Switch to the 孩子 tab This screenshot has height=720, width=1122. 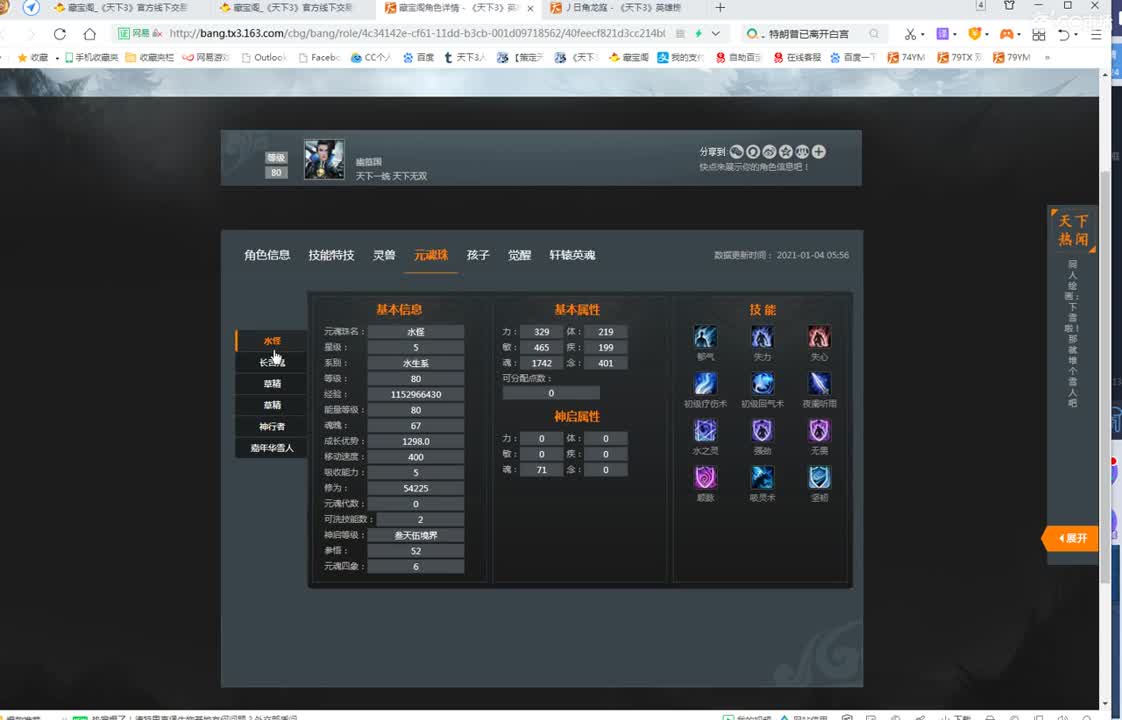(x=477, y=255)
